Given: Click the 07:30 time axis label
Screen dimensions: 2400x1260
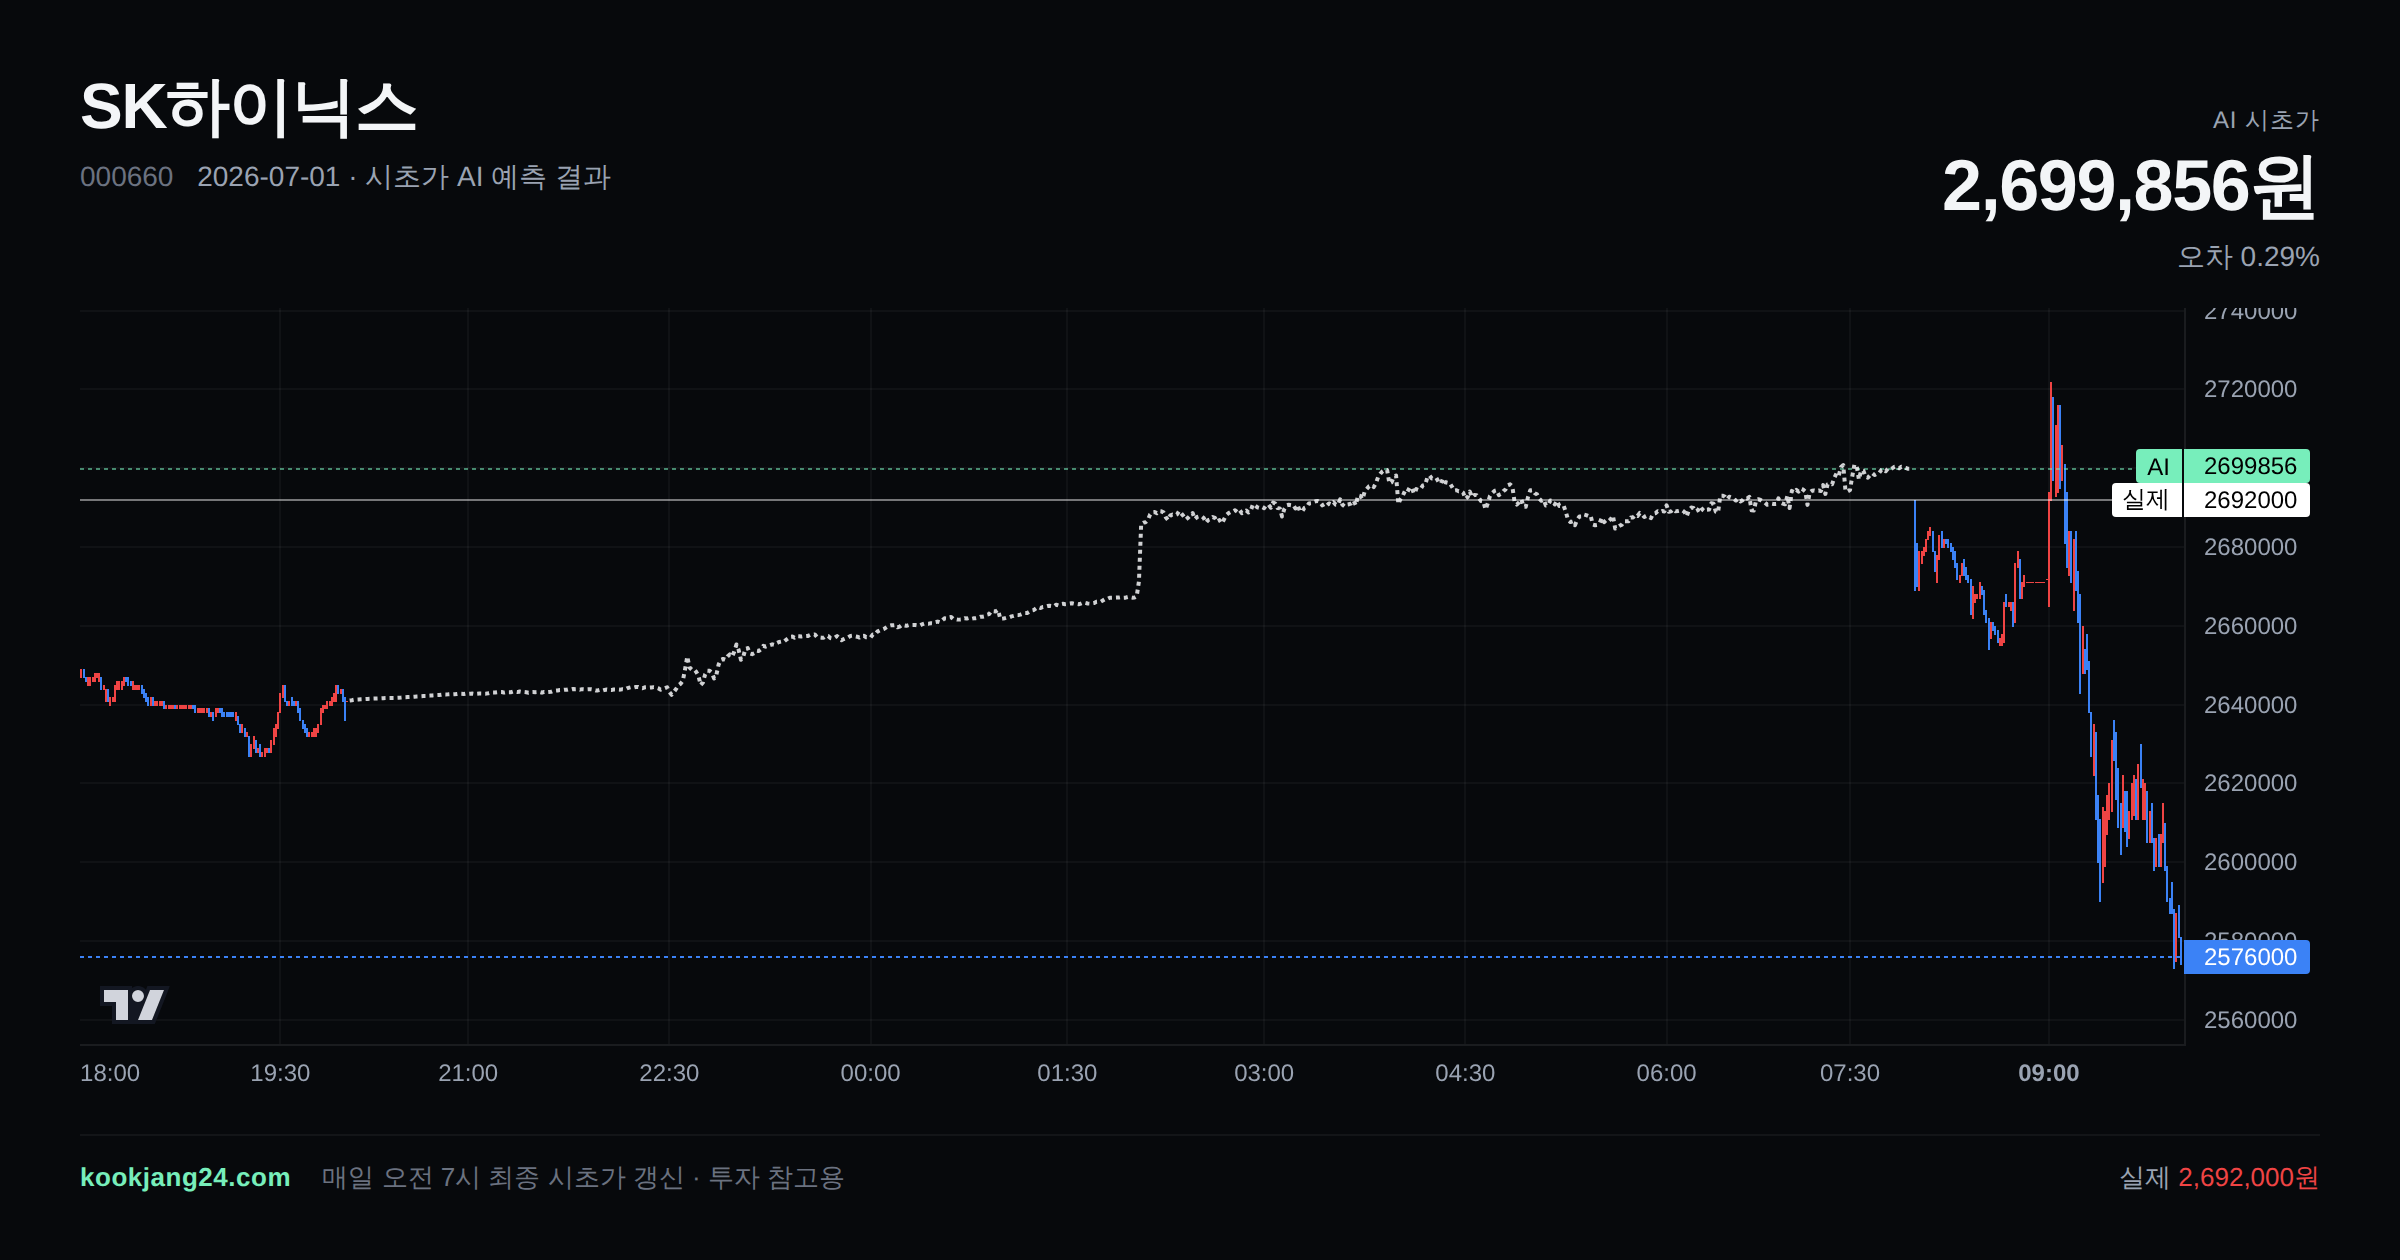Looking at the screenshot, I should (1850, 1073).
